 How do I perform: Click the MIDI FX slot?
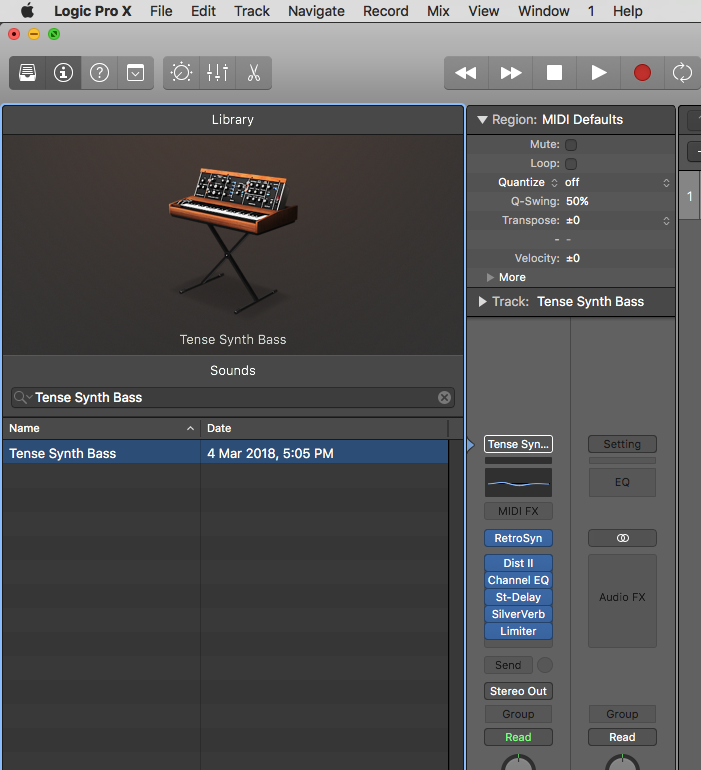[518, 511]
